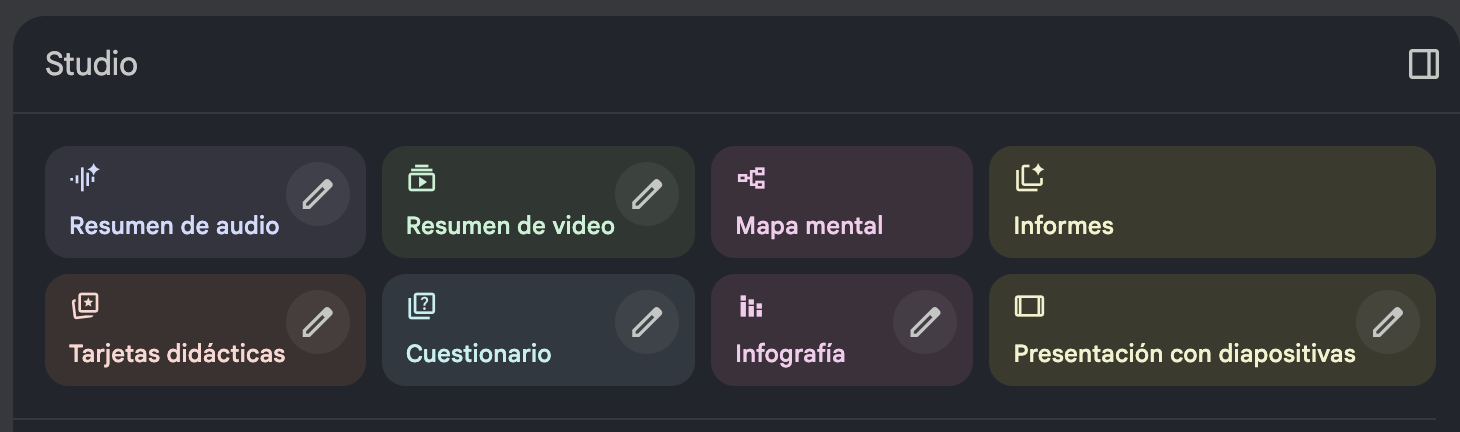Create a Cuestionario
The width and height of the screenshot is (1460, 432).
[x=478, y=354]
